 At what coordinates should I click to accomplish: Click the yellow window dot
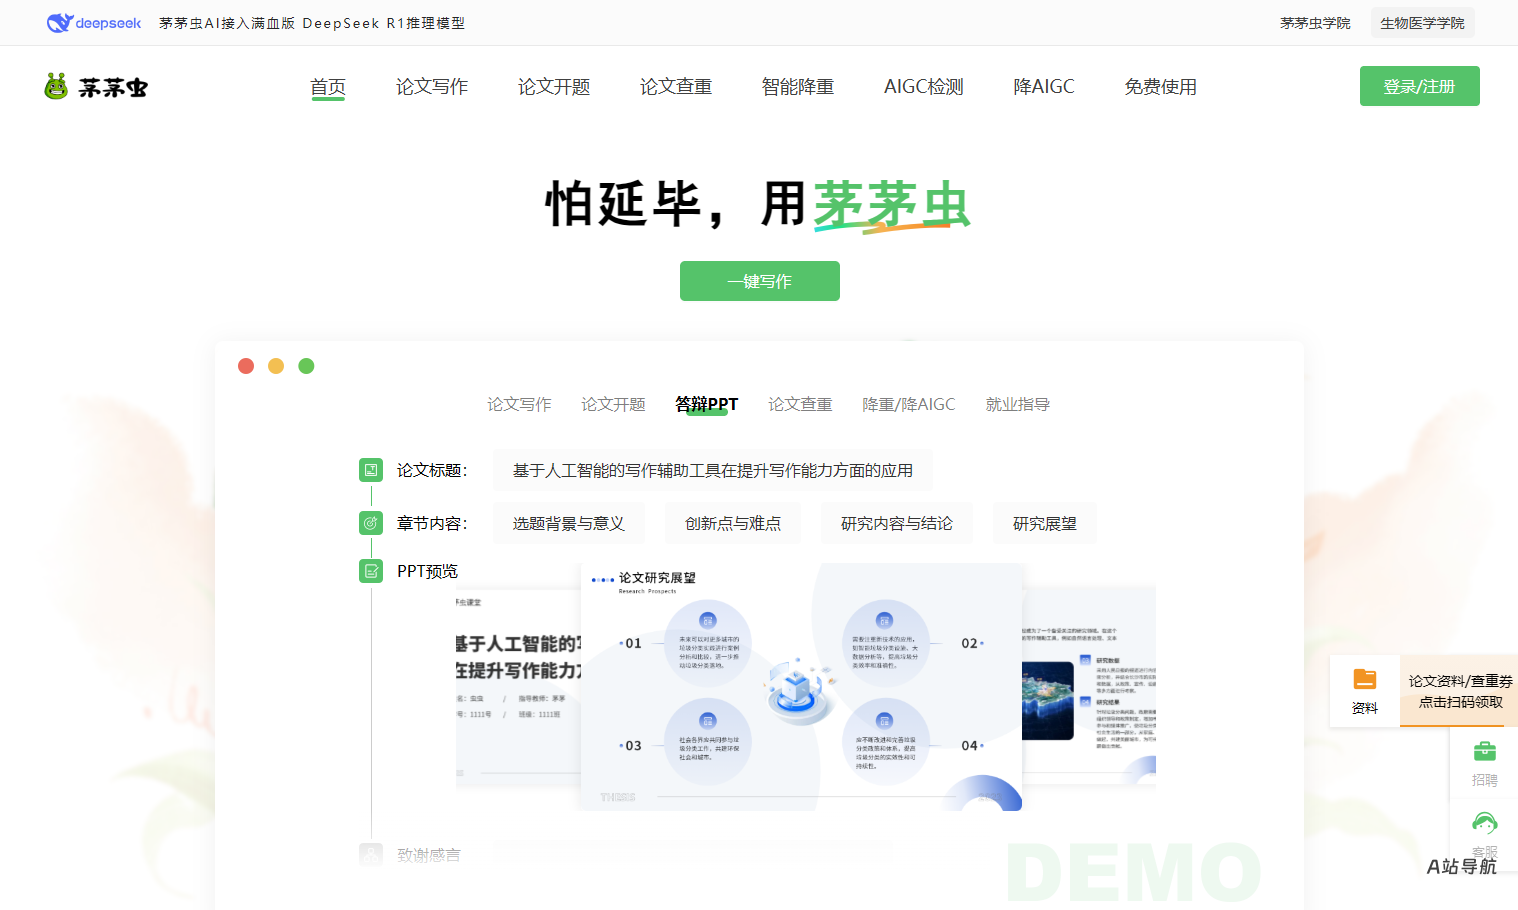[x=276, y=366]
